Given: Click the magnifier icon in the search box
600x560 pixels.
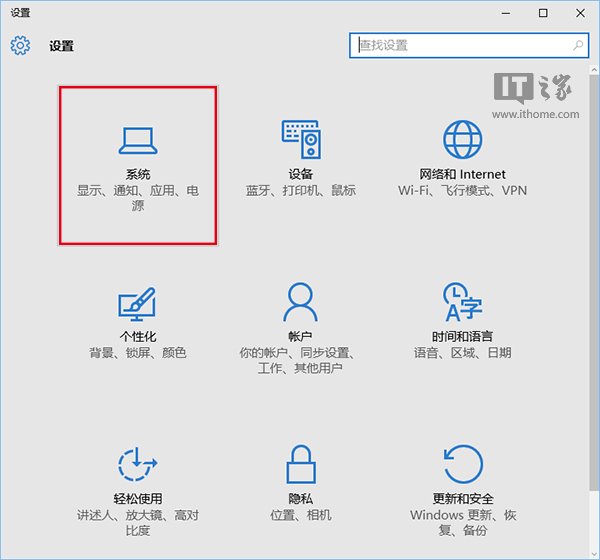Looking at the screenshot, I should click(578, 45).
